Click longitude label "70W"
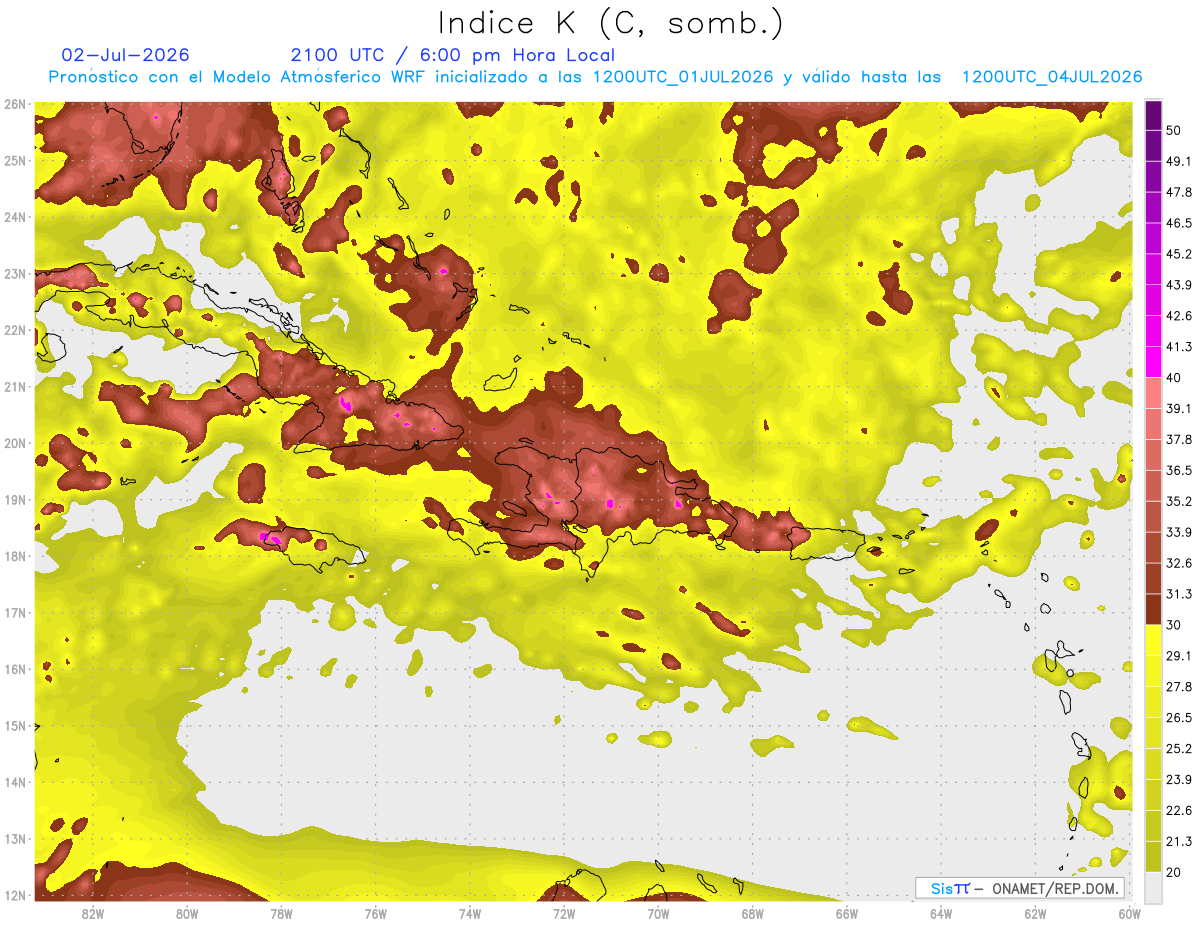Viewport: 1200px width, 927px height. 658,913
